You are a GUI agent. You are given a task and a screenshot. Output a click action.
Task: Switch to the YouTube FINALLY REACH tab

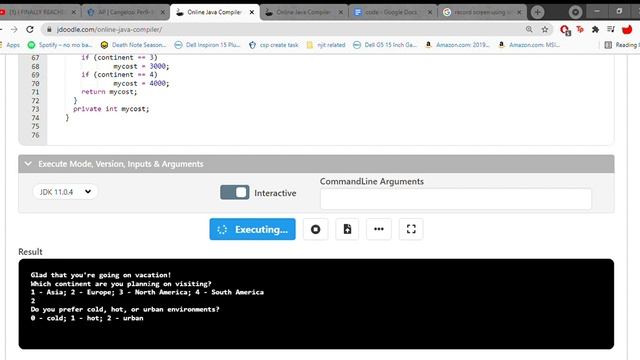point(38,12)
